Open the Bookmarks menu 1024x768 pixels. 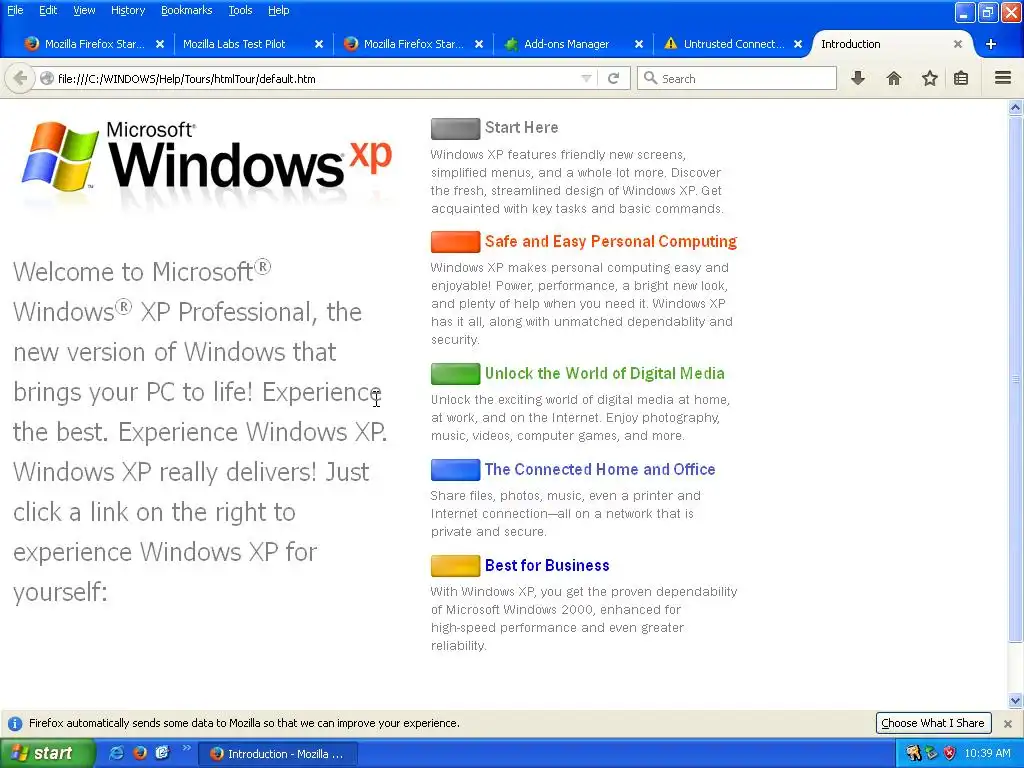coord(187,10)
